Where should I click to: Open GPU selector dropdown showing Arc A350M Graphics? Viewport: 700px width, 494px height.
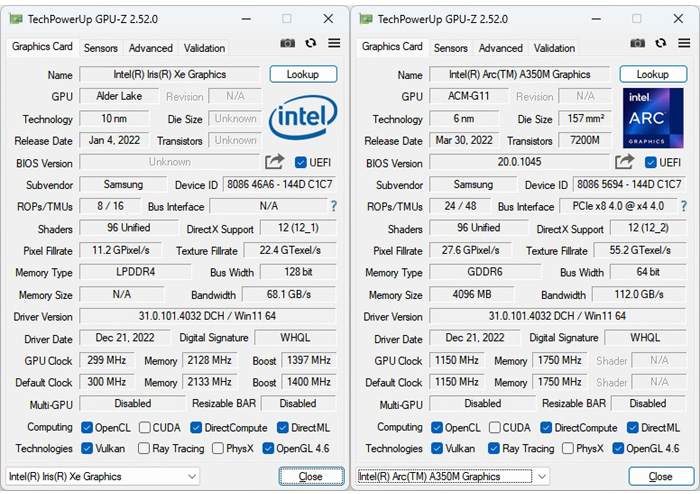[x=452, y=476]
